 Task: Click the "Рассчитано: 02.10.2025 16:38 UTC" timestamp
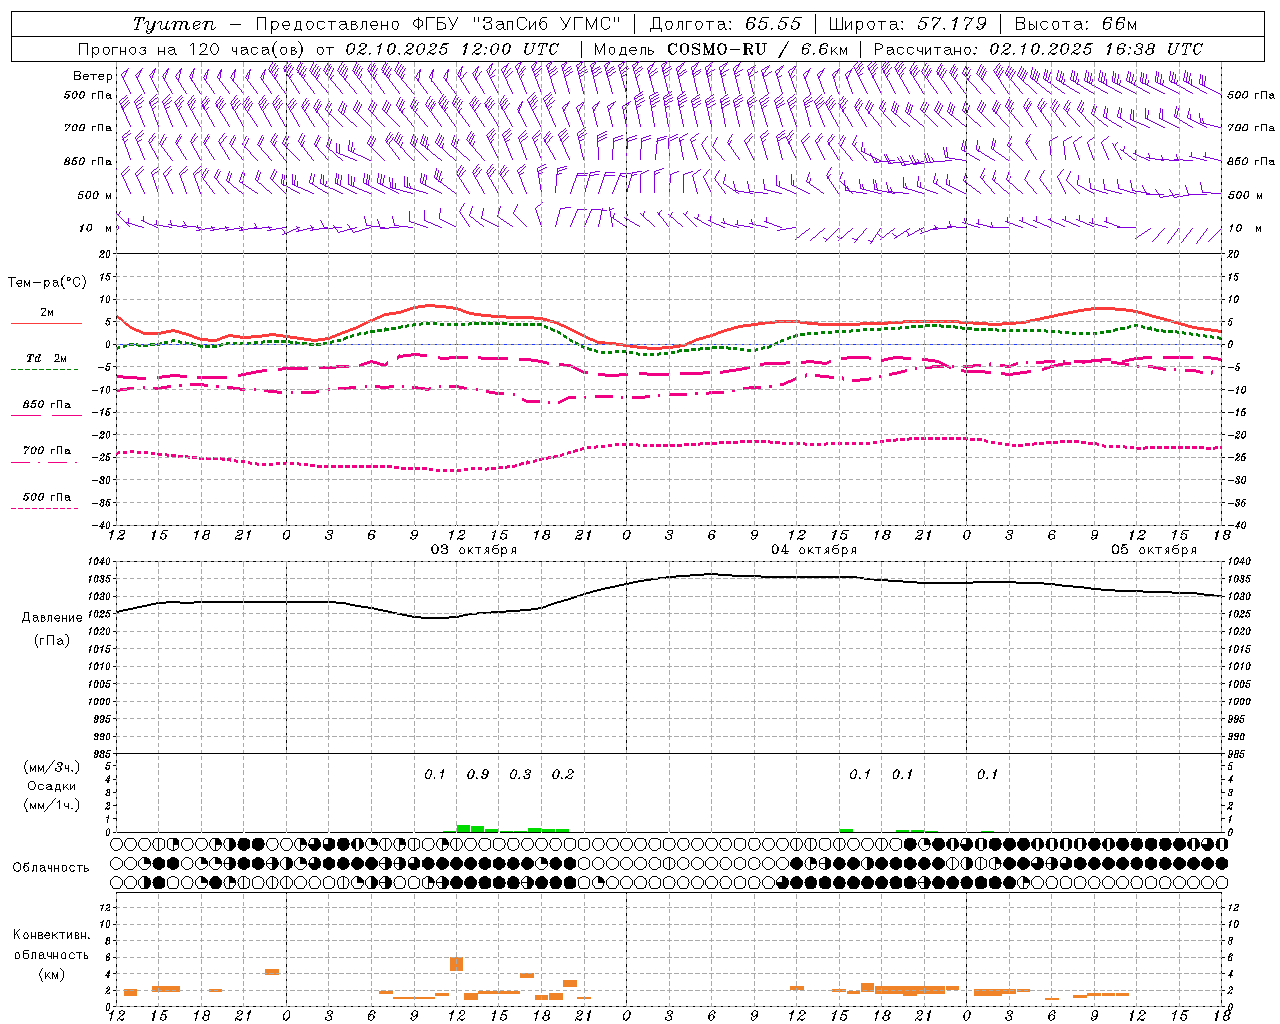(x=1038, y=49)
